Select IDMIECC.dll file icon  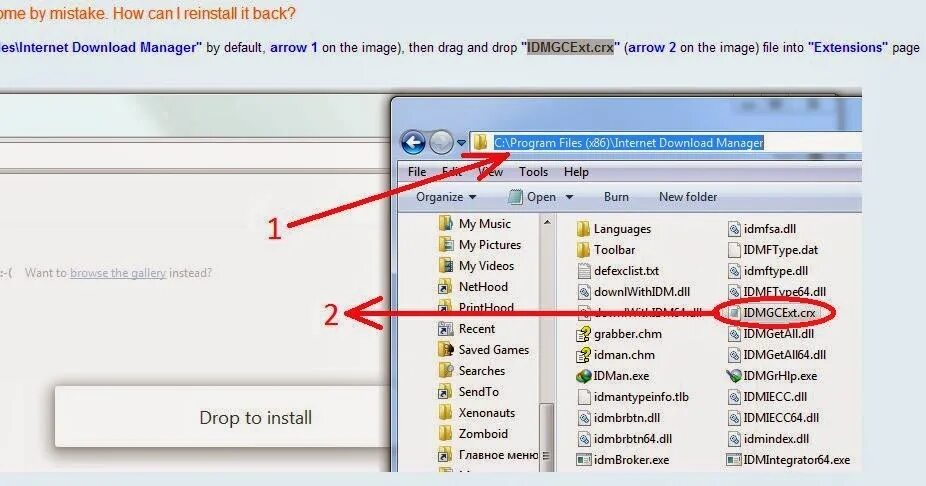click(x=734, y=397)
